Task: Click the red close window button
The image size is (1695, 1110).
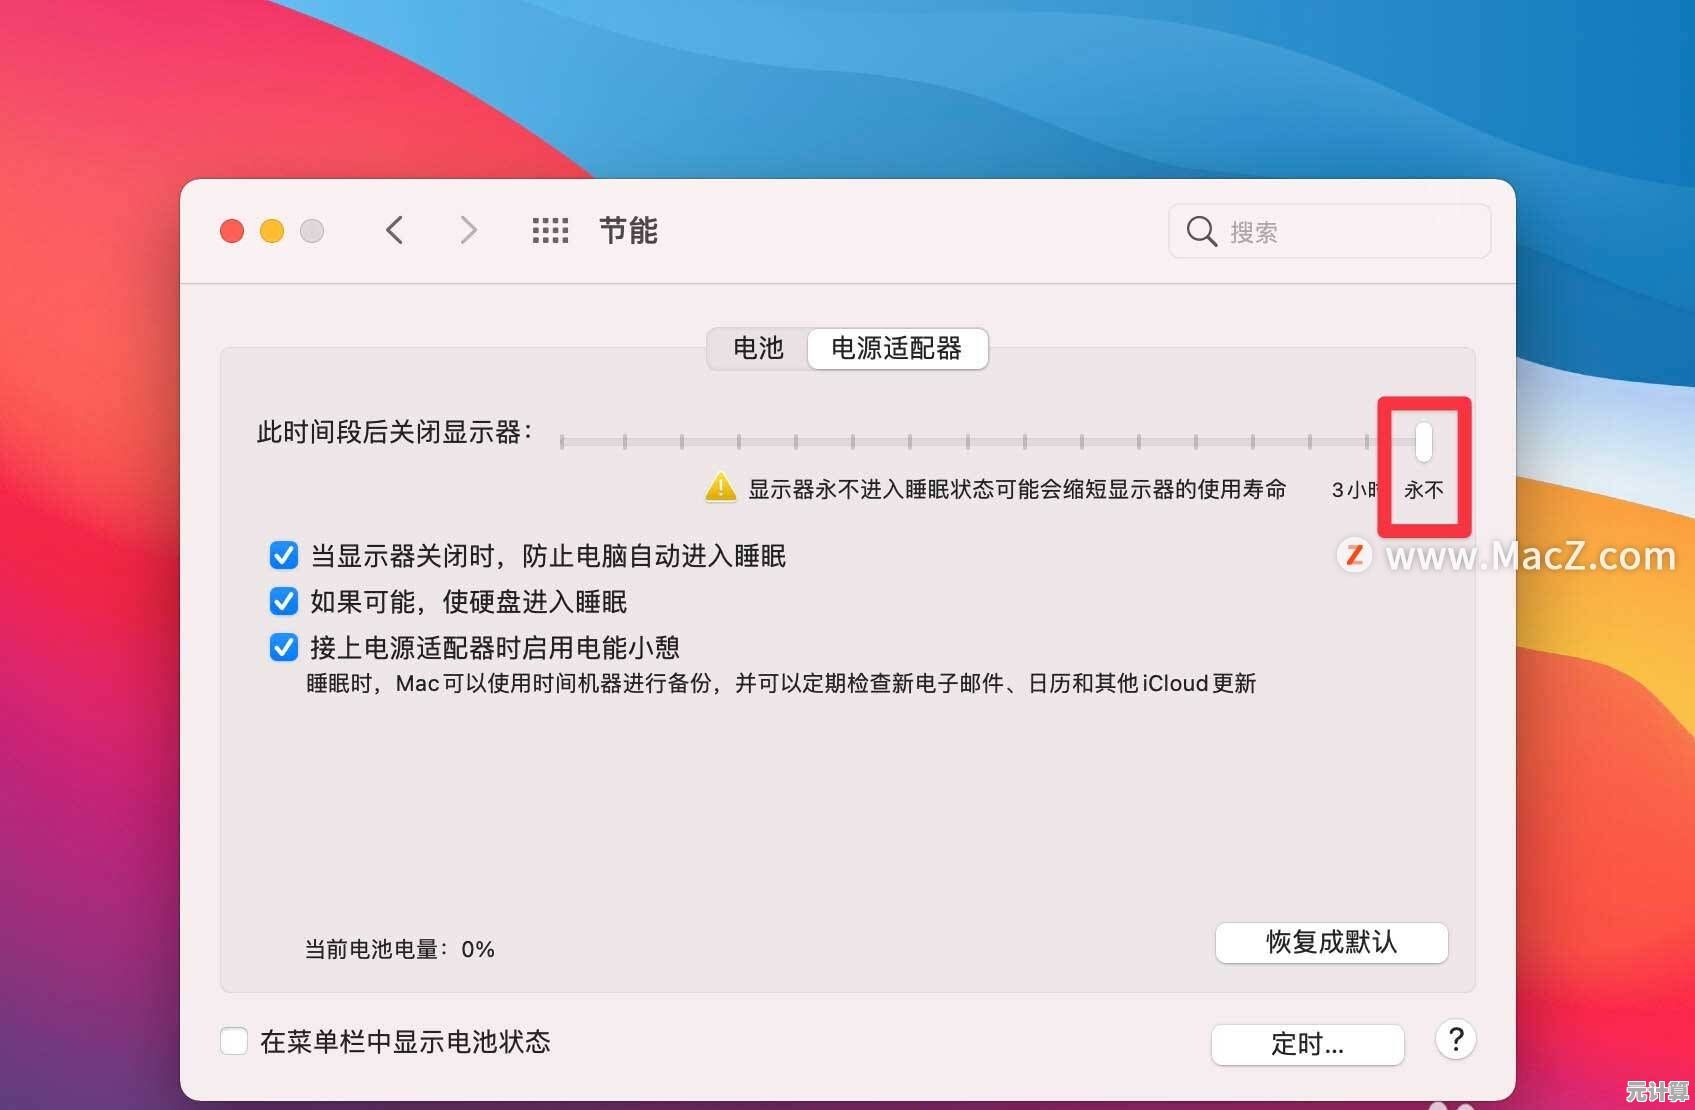Action: (232, 232)
